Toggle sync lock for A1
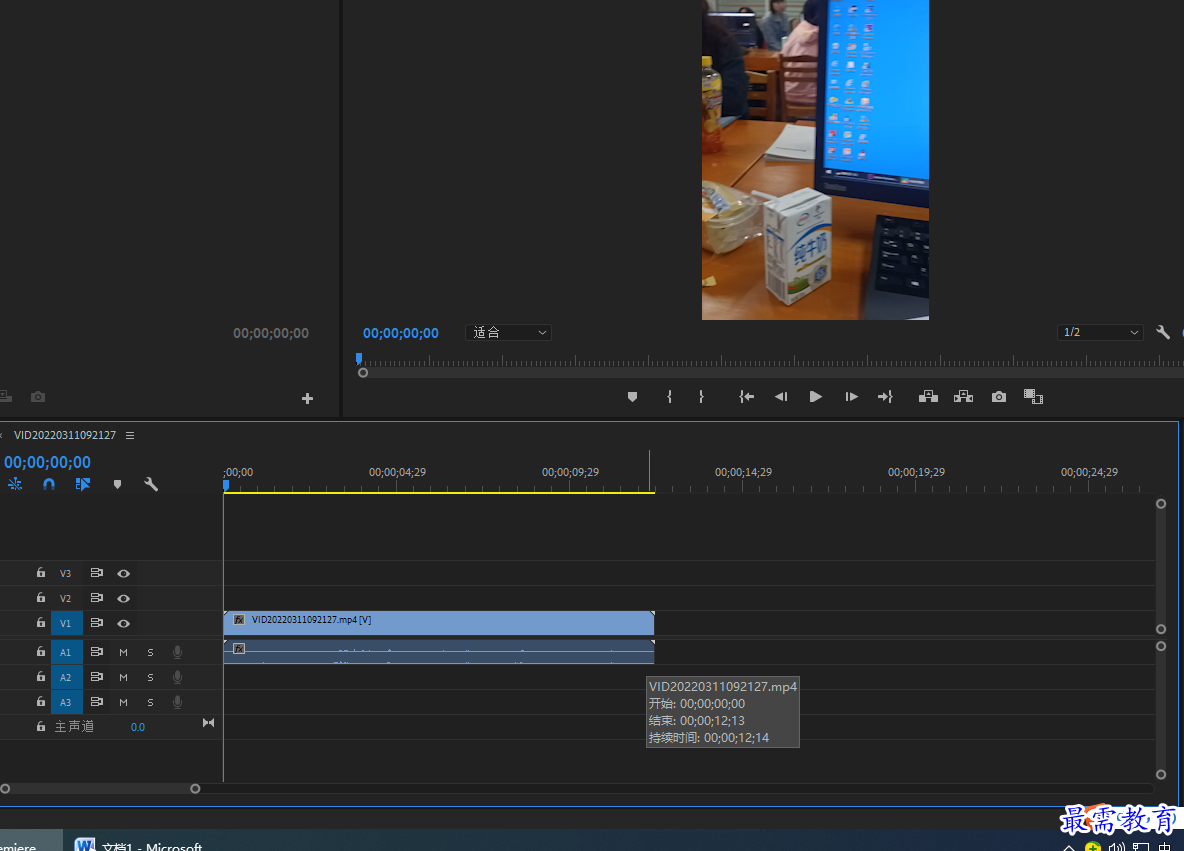Screen dimensions: 1184x851 click(97, 652)
